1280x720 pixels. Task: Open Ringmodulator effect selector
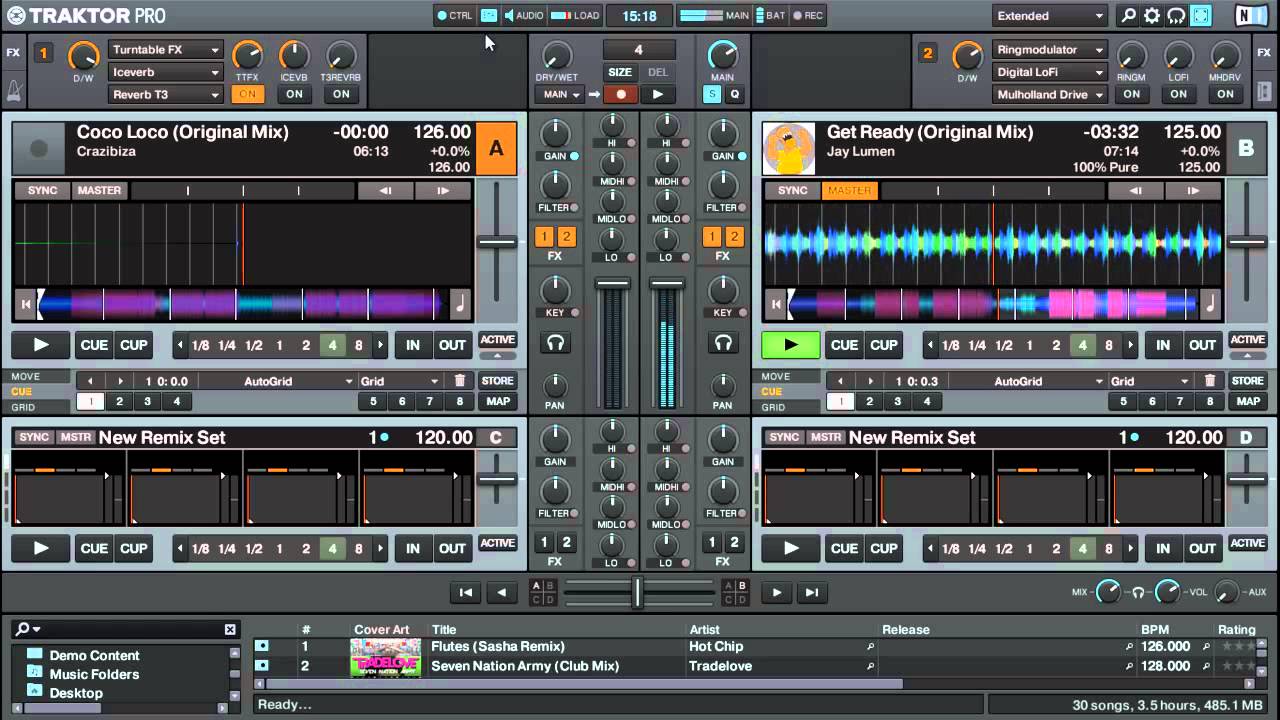[1050, 49]
